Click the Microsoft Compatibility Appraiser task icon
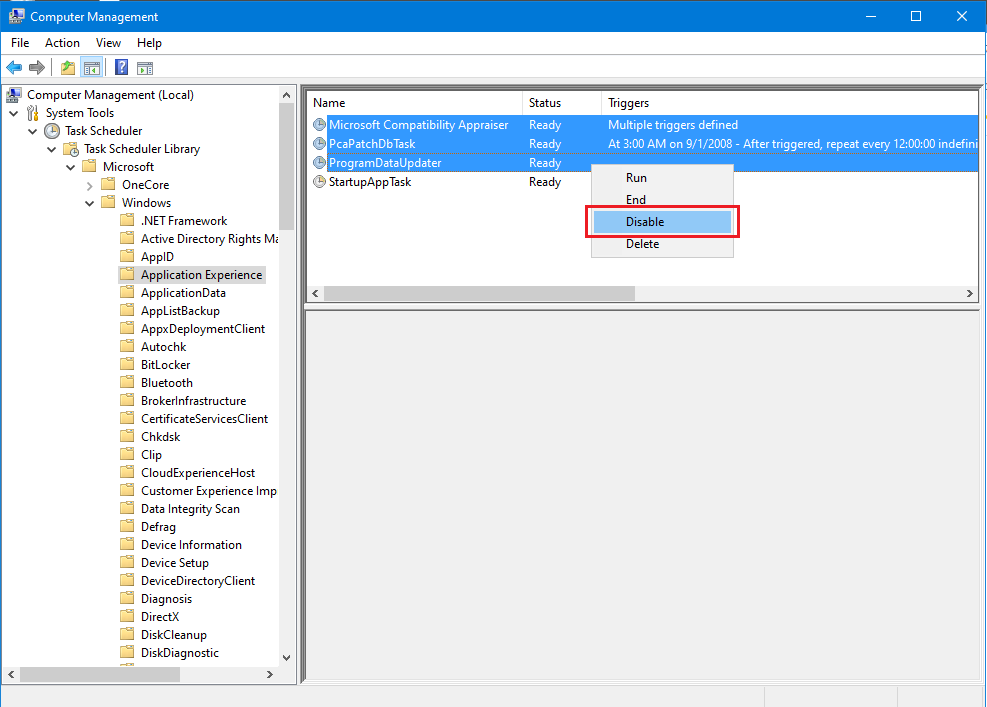This screenshot has width=987, height=707. click(320, 125)
